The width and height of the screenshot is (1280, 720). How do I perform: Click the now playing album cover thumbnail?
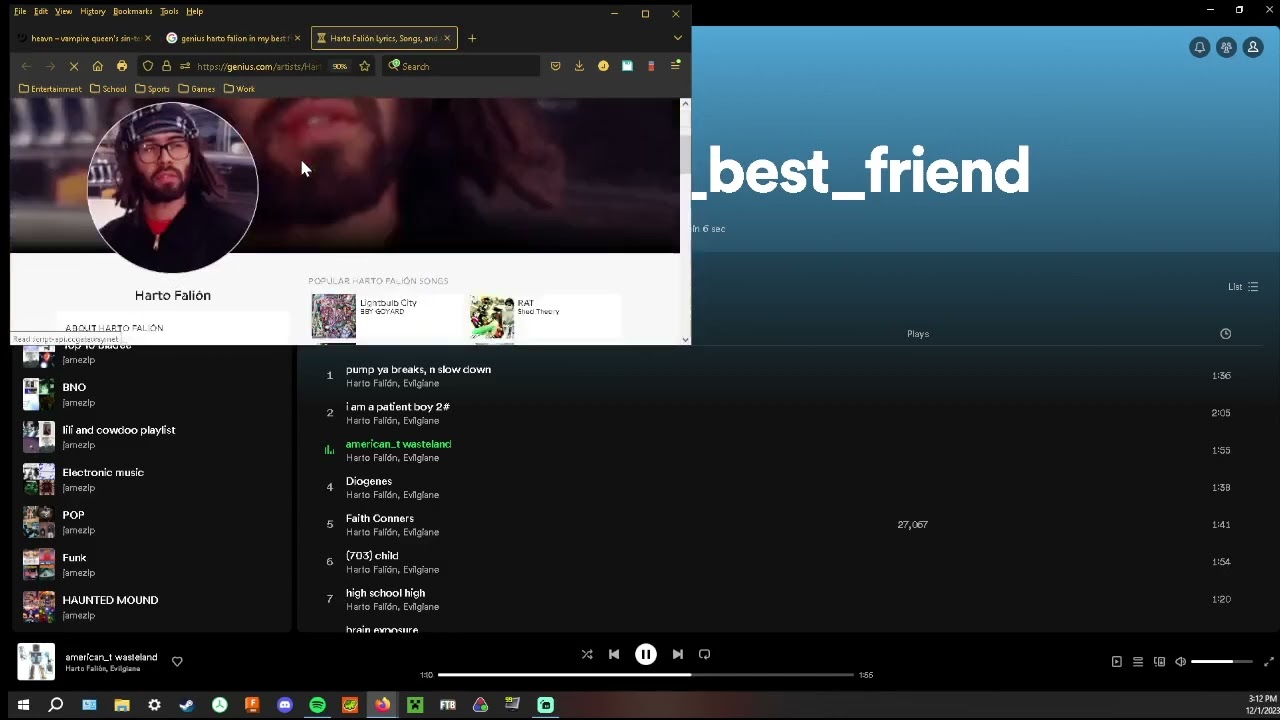pyautogui.click(x=36, y=662)
